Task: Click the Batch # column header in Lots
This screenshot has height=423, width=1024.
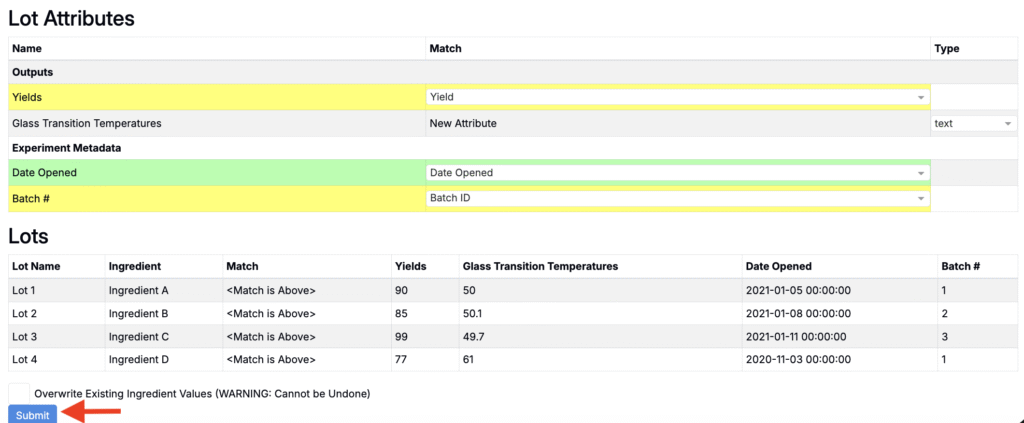Action: (959, 266)
